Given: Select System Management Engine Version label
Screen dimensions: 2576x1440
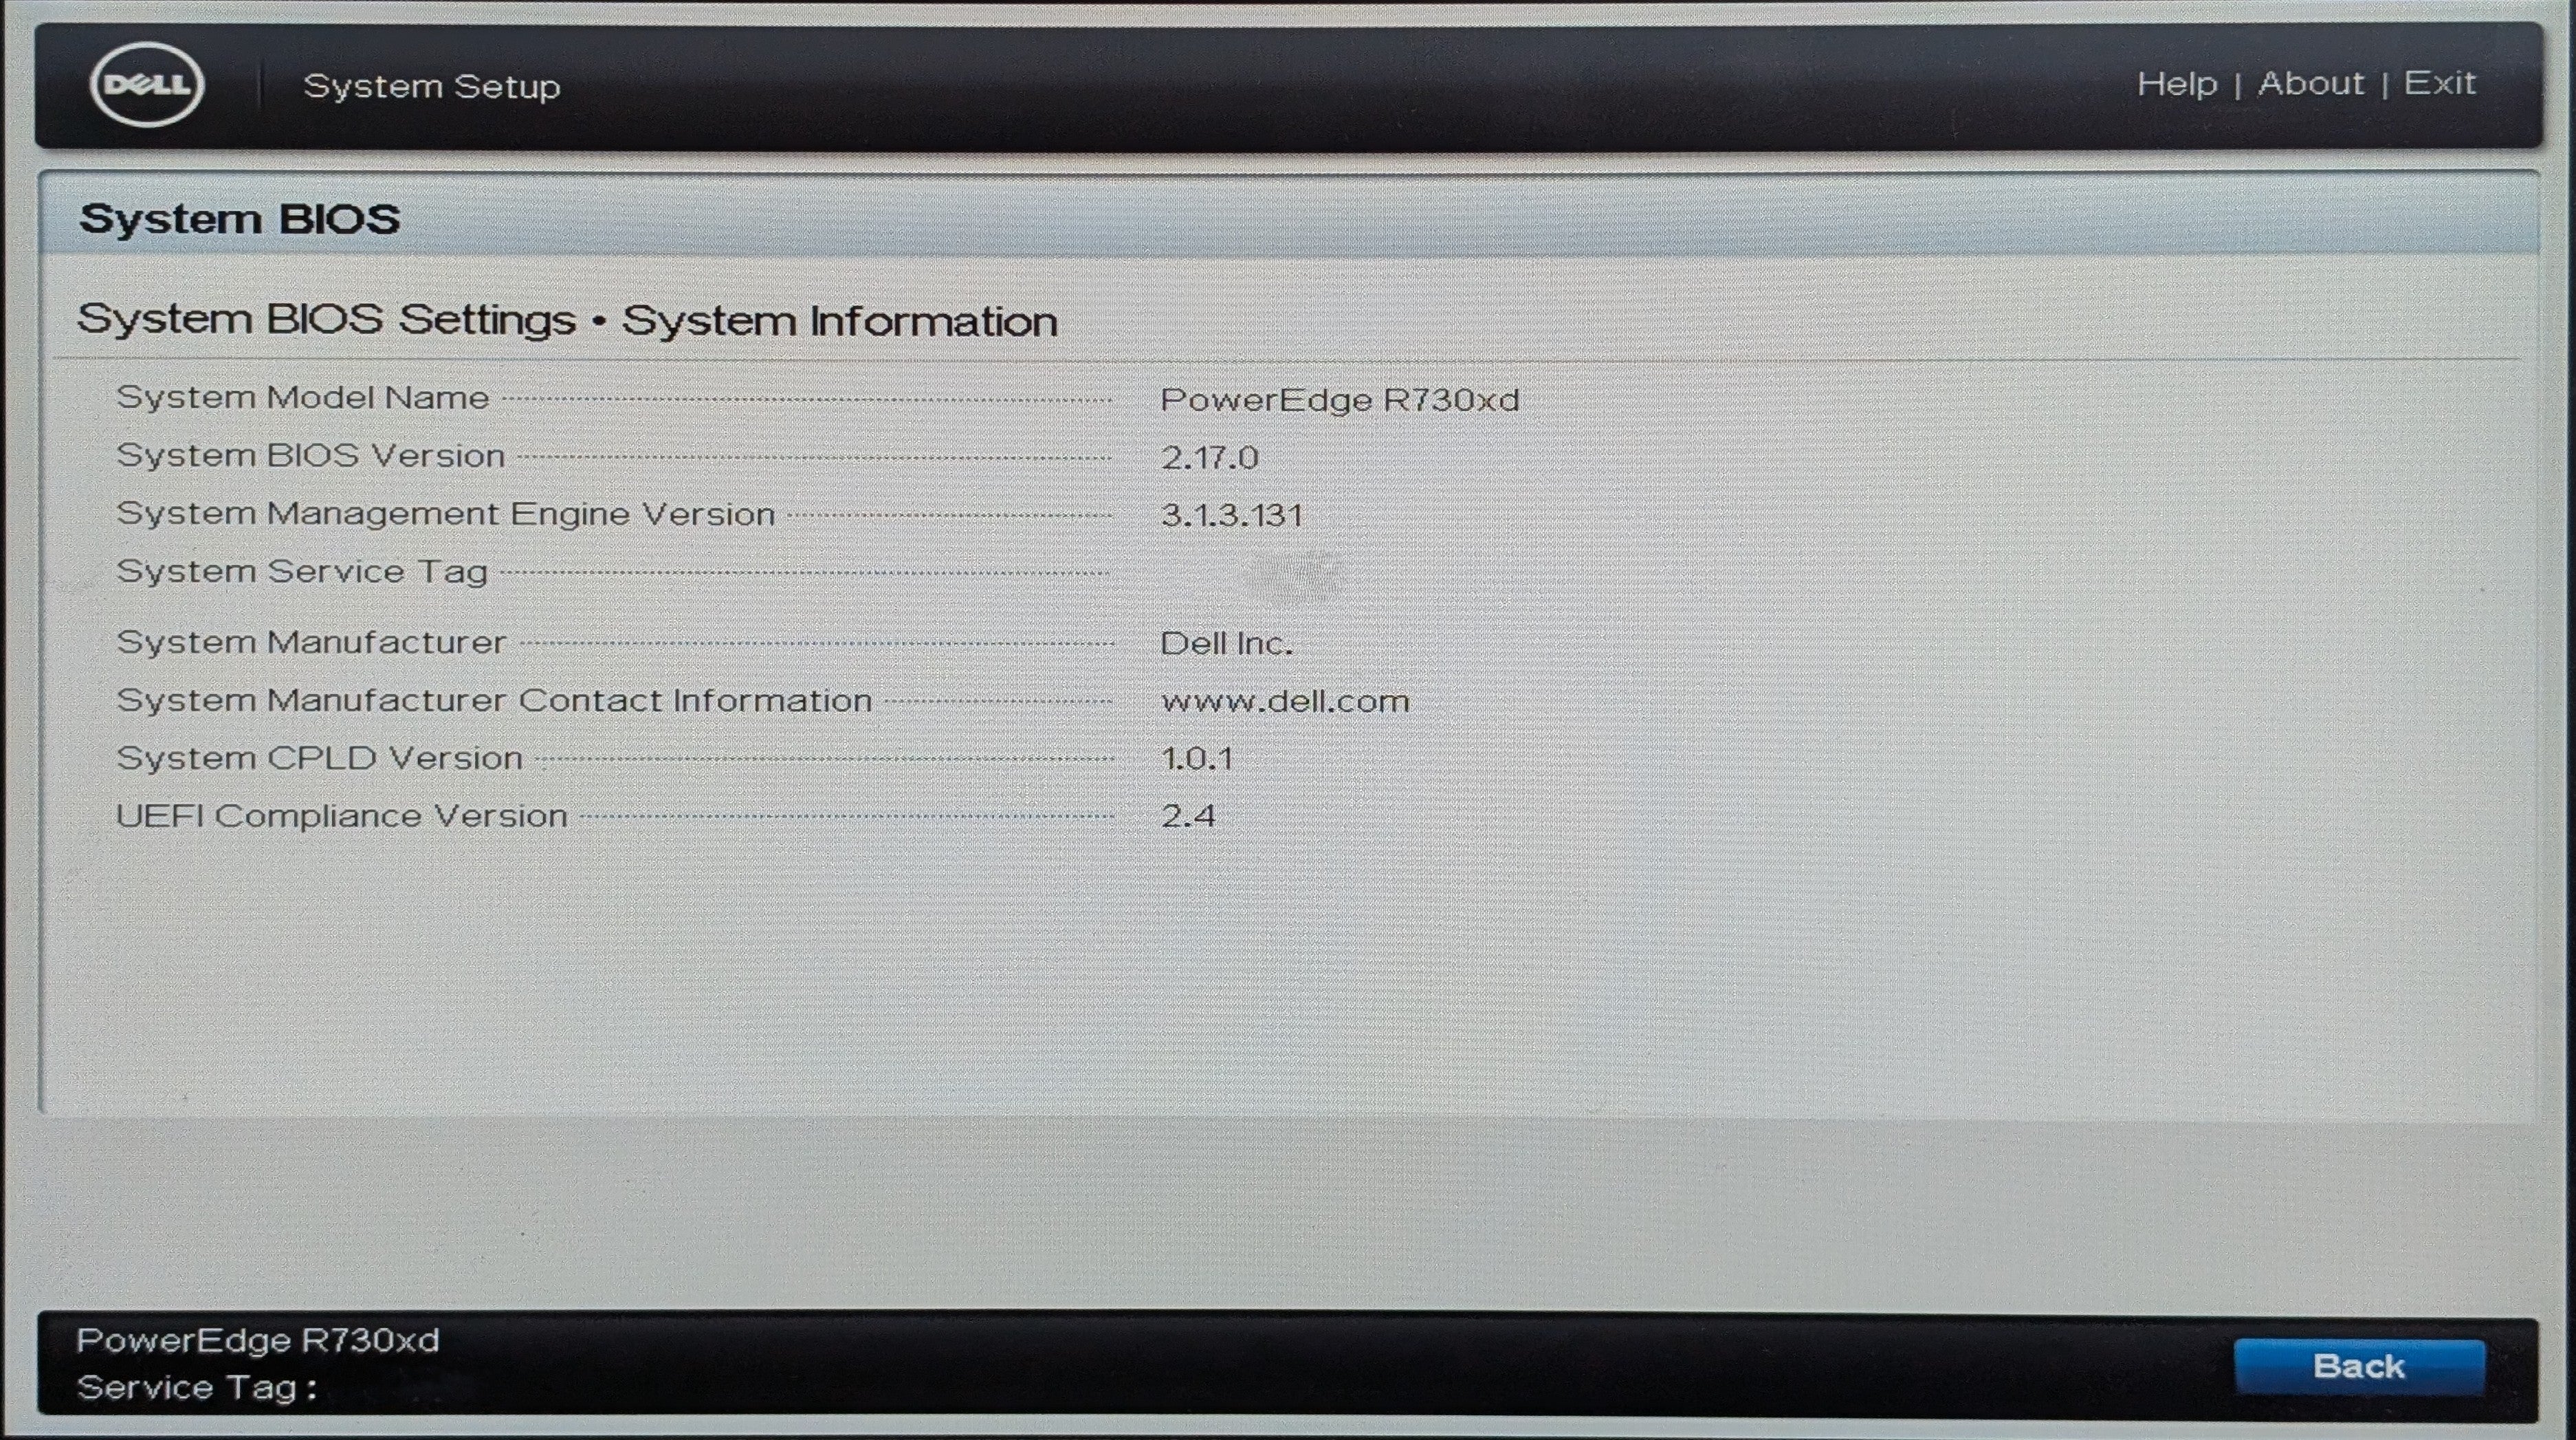Looking at the screenshot, I should 446,514.
